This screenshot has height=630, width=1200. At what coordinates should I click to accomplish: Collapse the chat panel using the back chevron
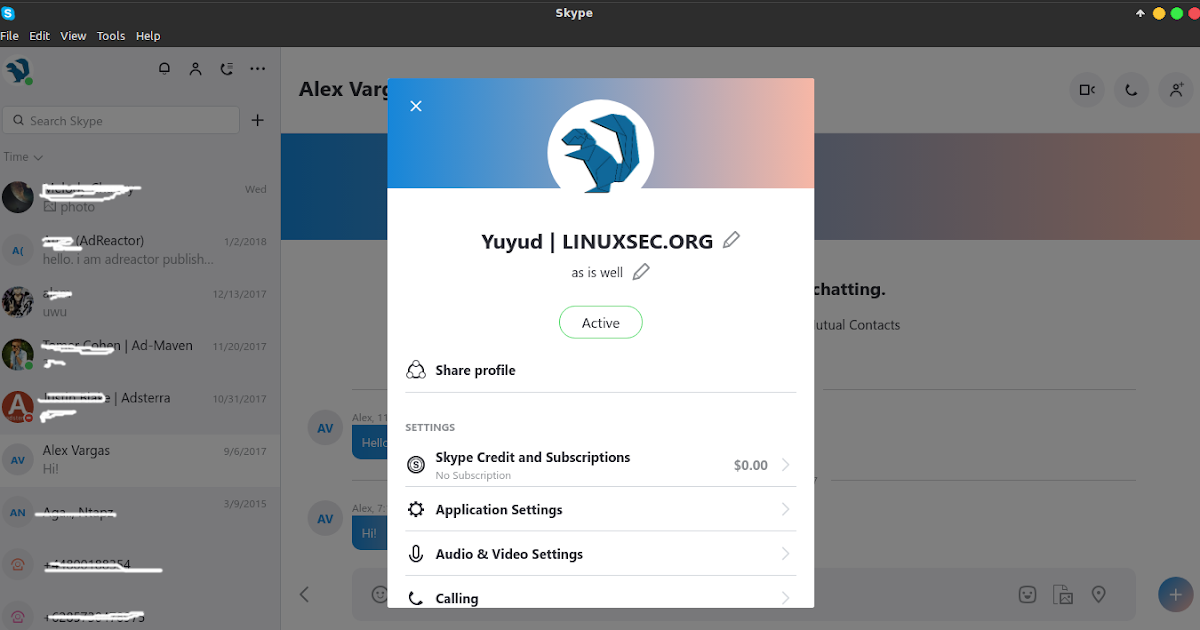coord(305,594)
